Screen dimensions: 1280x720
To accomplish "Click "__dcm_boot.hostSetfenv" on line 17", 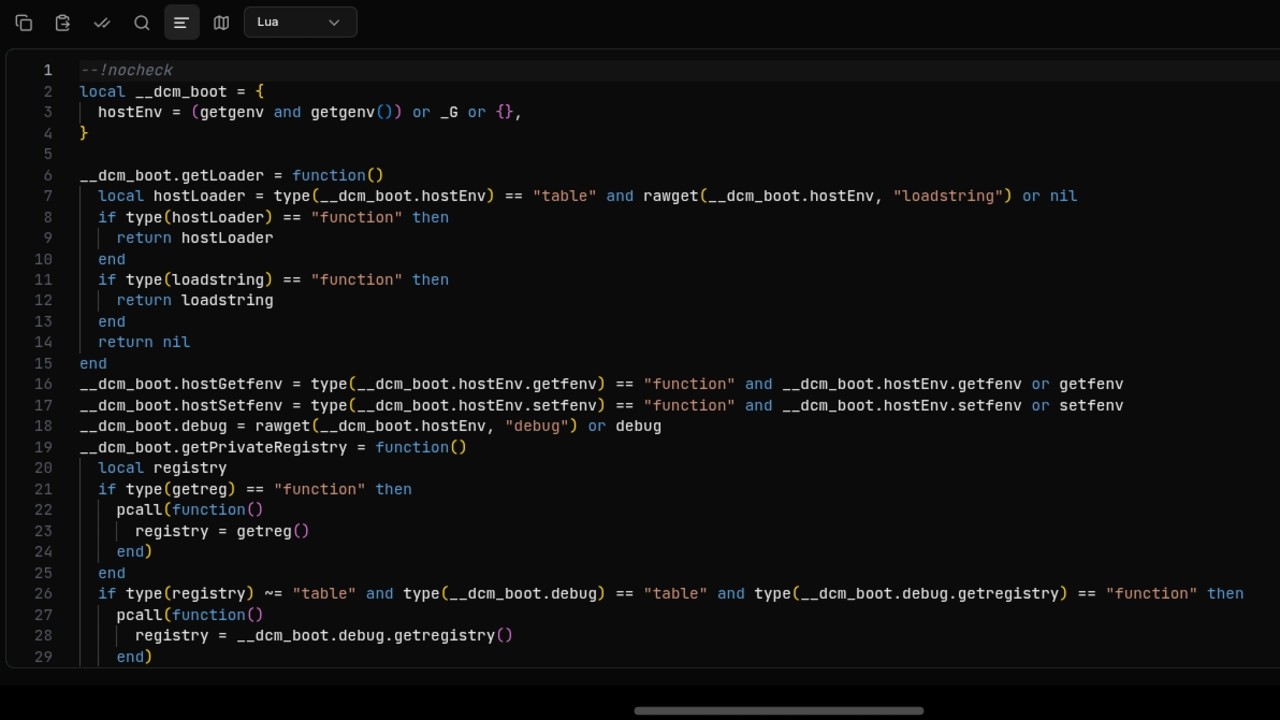I will (x=181, y=405).
